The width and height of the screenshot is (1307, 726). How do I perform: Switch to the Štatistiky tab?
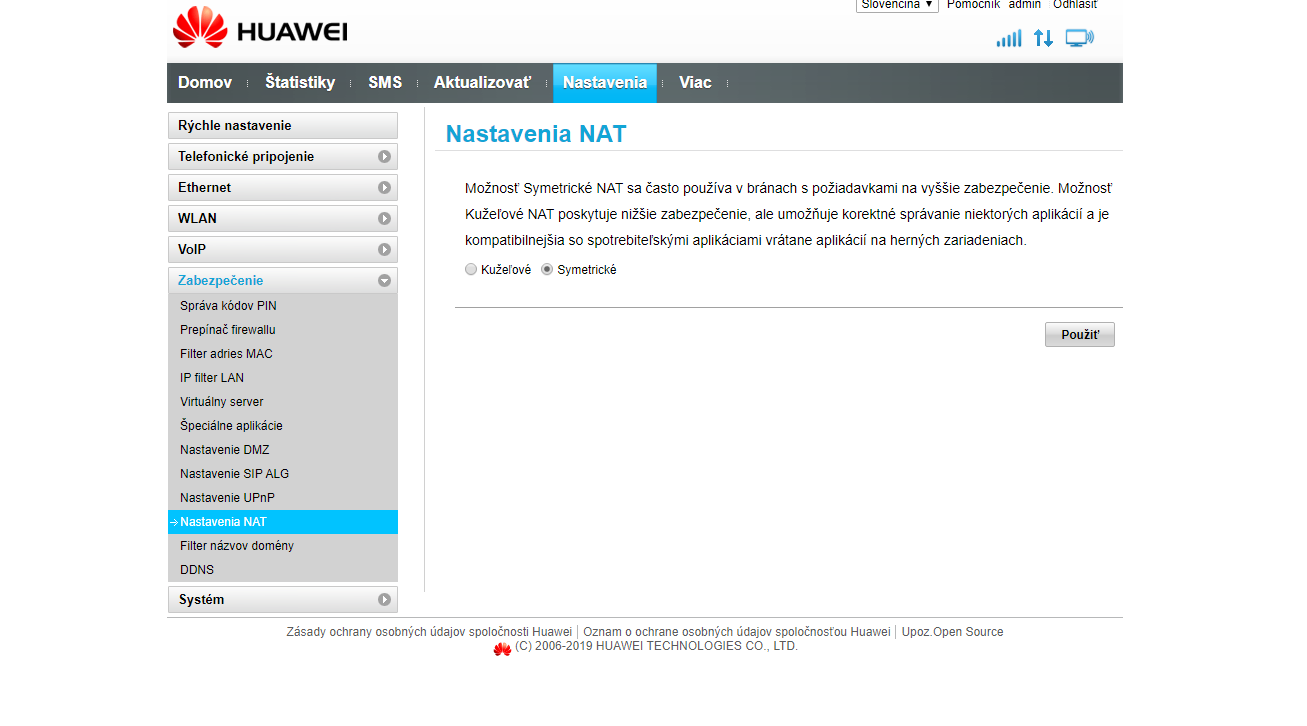coord(300,83)
